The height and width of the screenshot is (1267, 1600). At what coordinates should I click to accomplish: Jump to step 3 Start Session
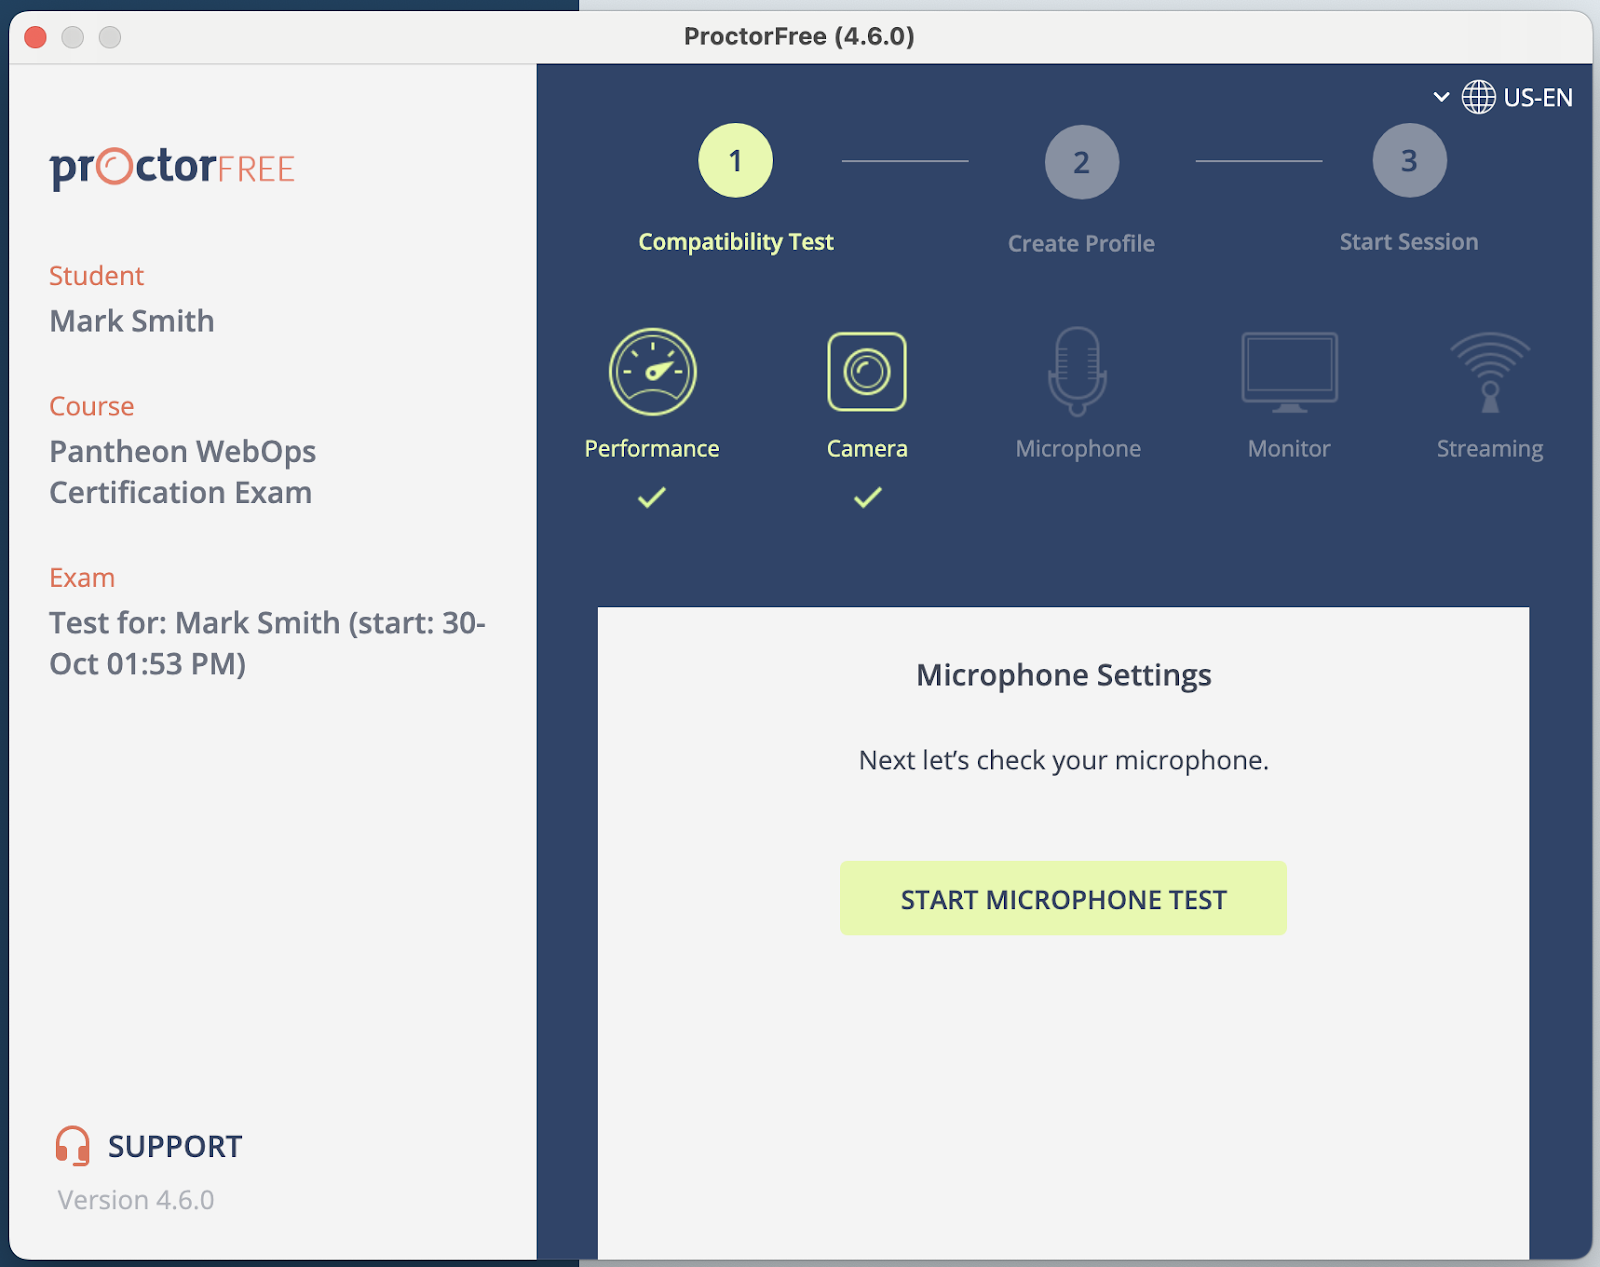[x=1408, y=161]
